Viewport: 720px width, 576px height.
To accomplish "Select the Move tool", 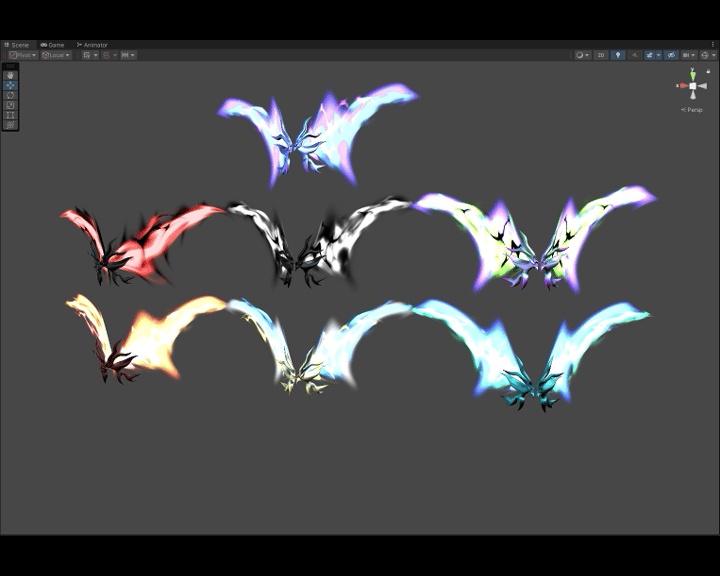I will coord(10,85).
